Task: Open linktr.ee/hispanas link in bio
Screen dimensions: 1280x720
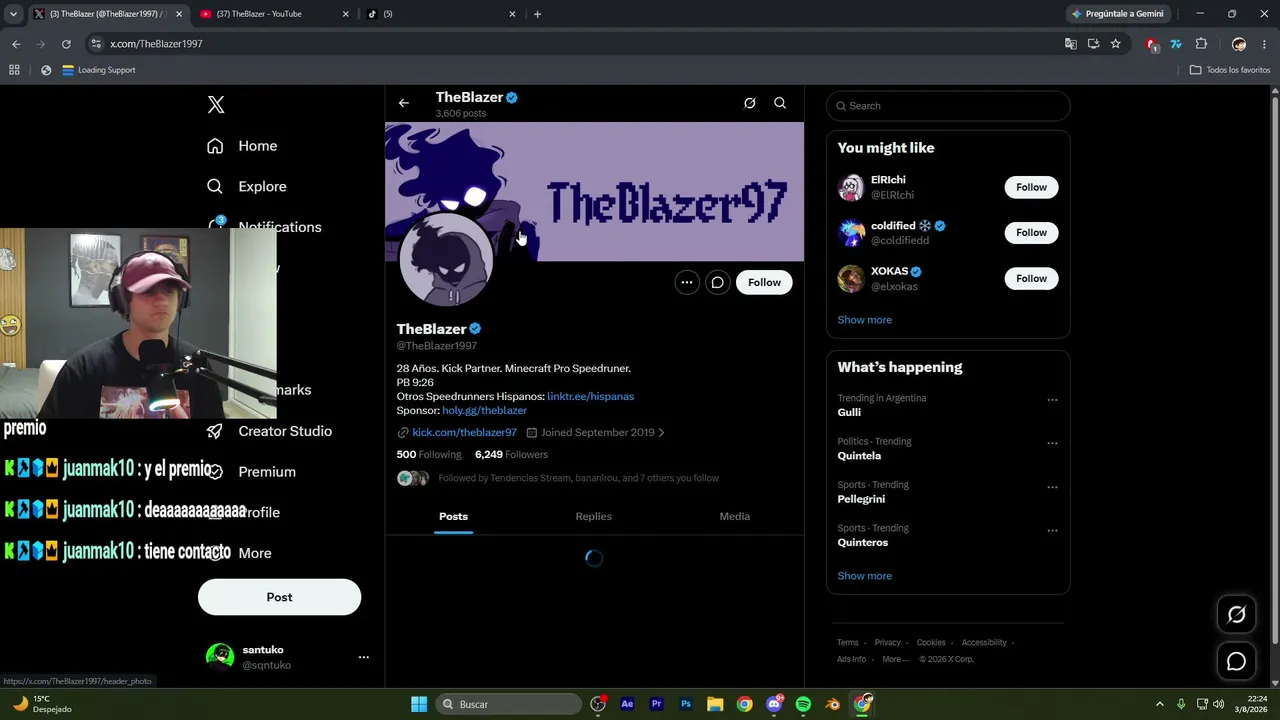Action: (590, 397)
